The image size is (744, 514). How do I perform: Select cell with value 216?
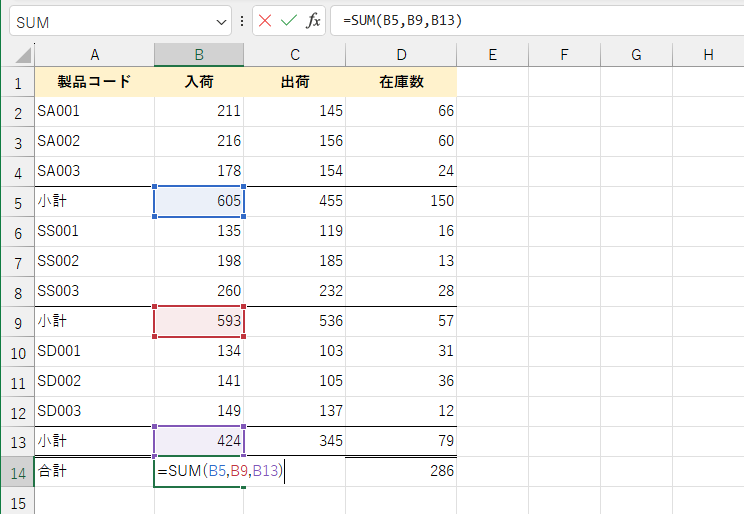[x=199, y=141]
